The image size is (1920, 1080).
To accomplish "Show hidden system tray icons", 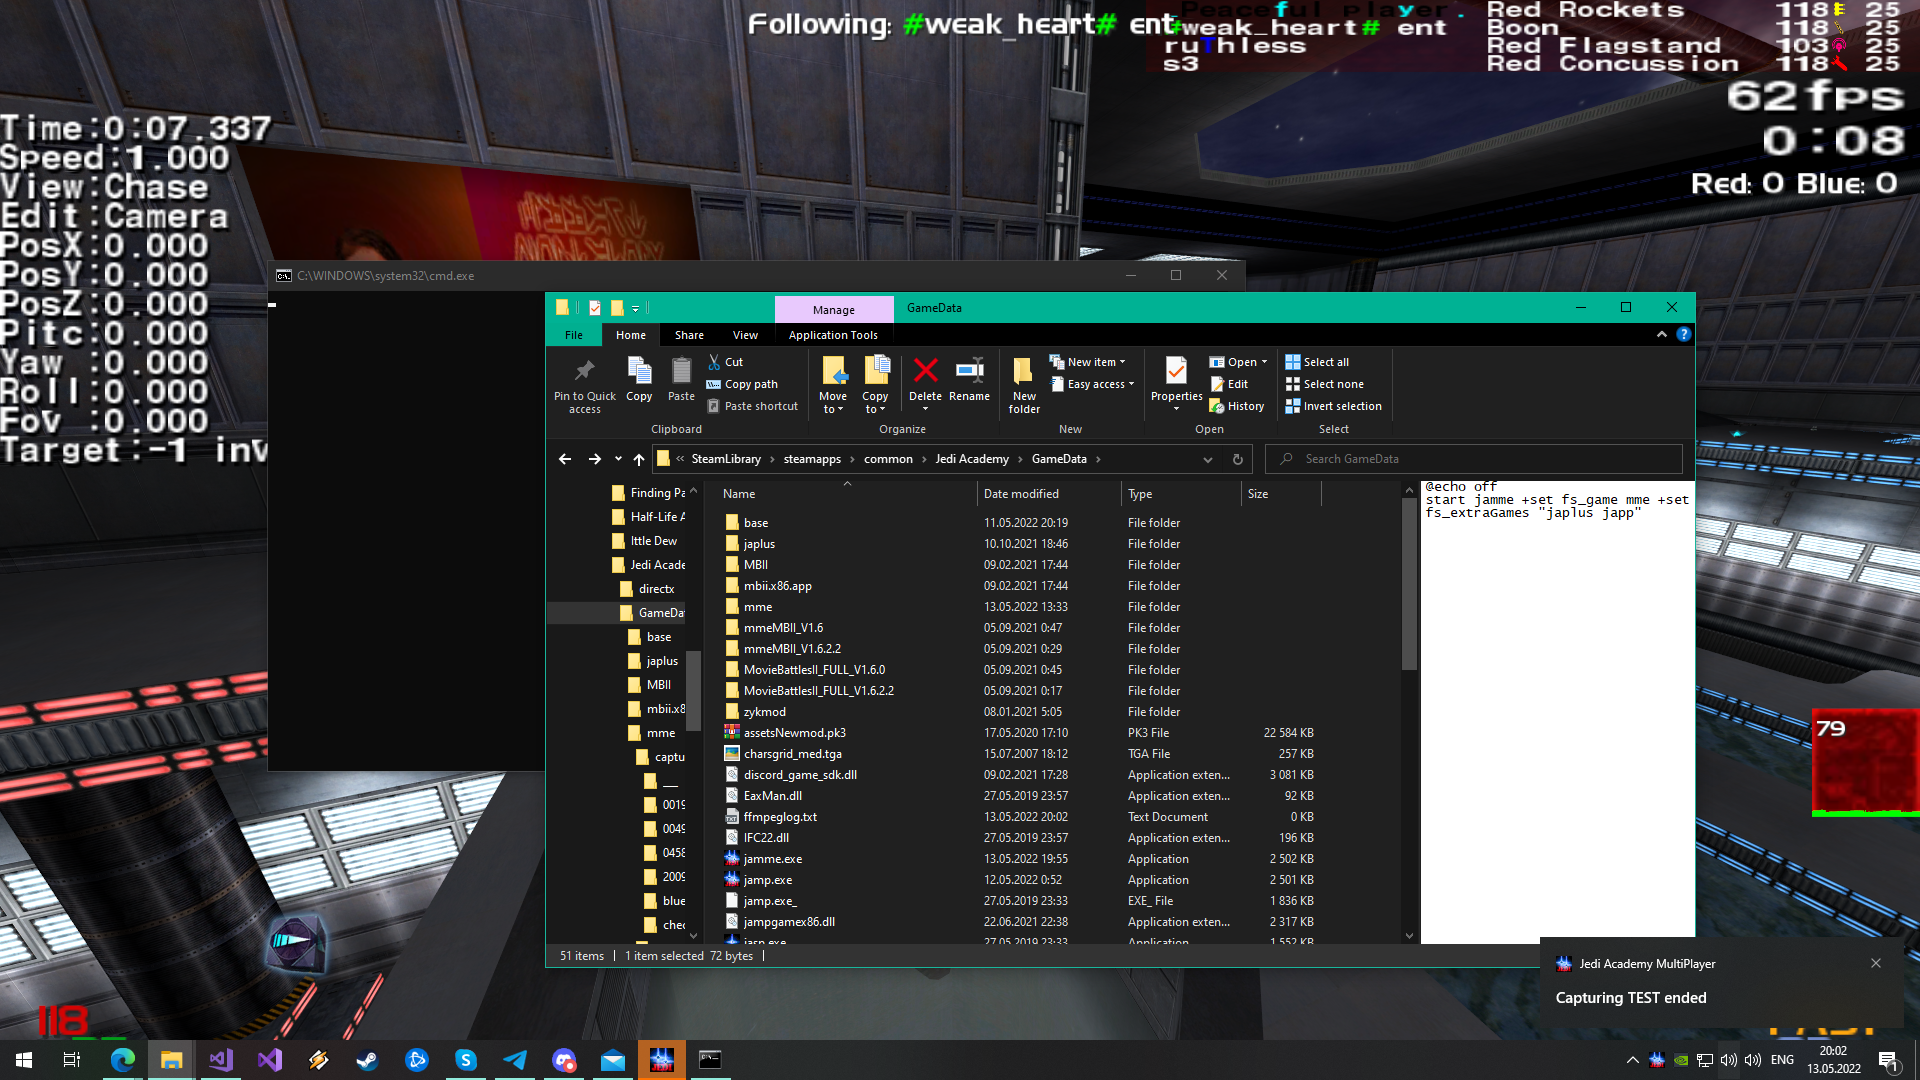I will [x=1632, y=1060].
